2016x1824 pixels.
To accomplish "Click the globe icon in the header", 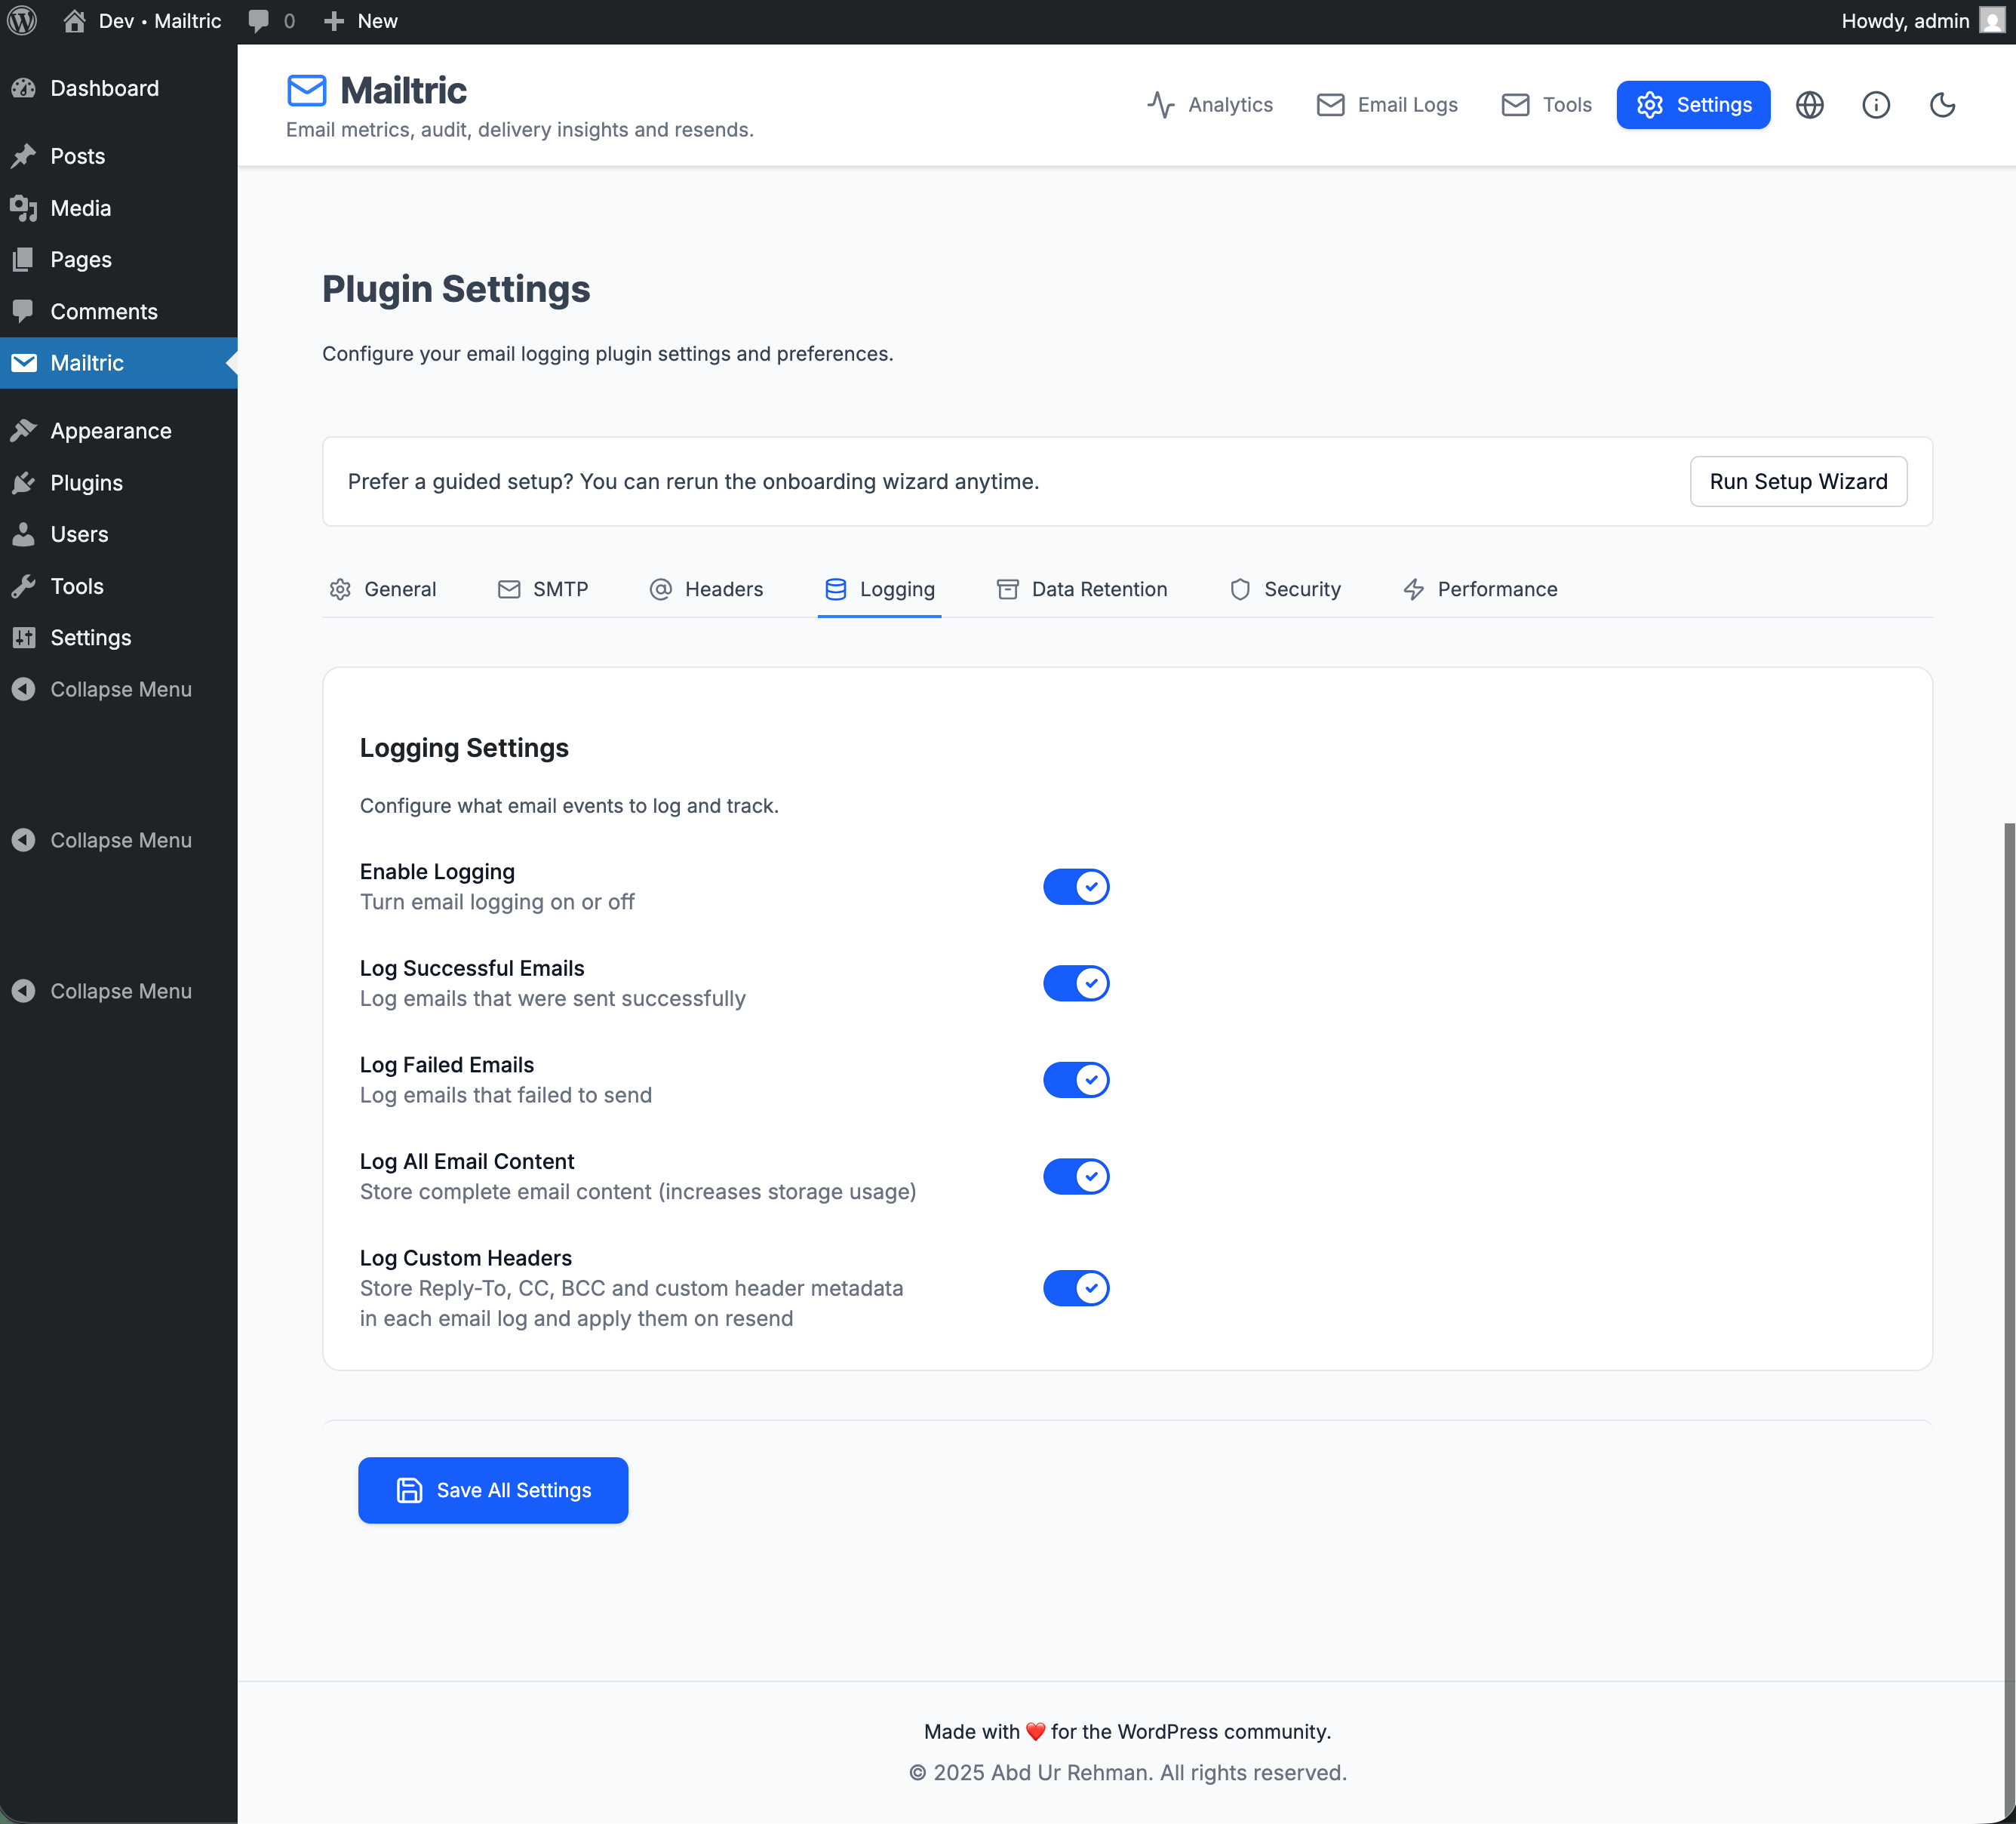I will 1810,104.
